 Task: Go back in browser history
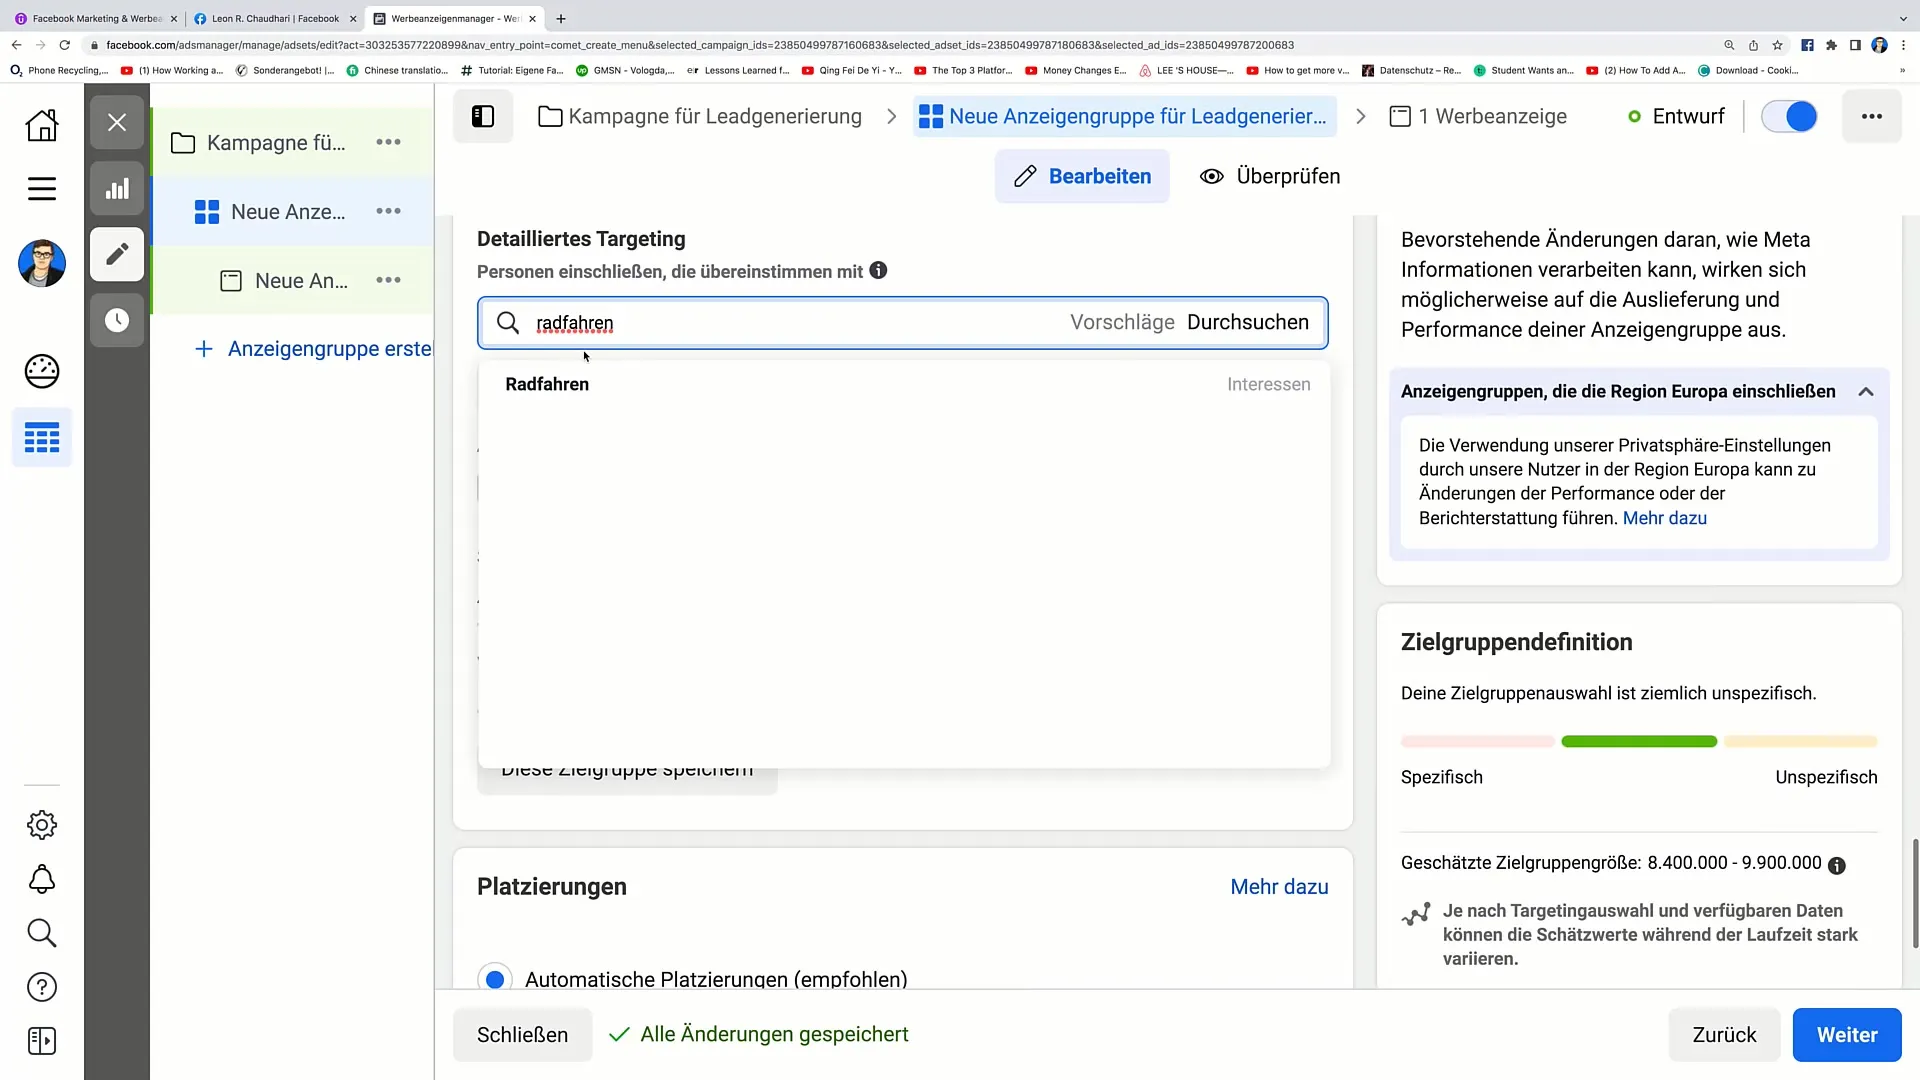click(x=17, y=45)
